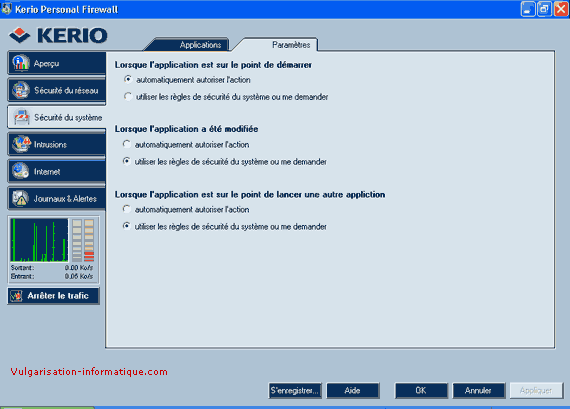
Task: Click the green traffic graph
Action: (x=39, y=240)
